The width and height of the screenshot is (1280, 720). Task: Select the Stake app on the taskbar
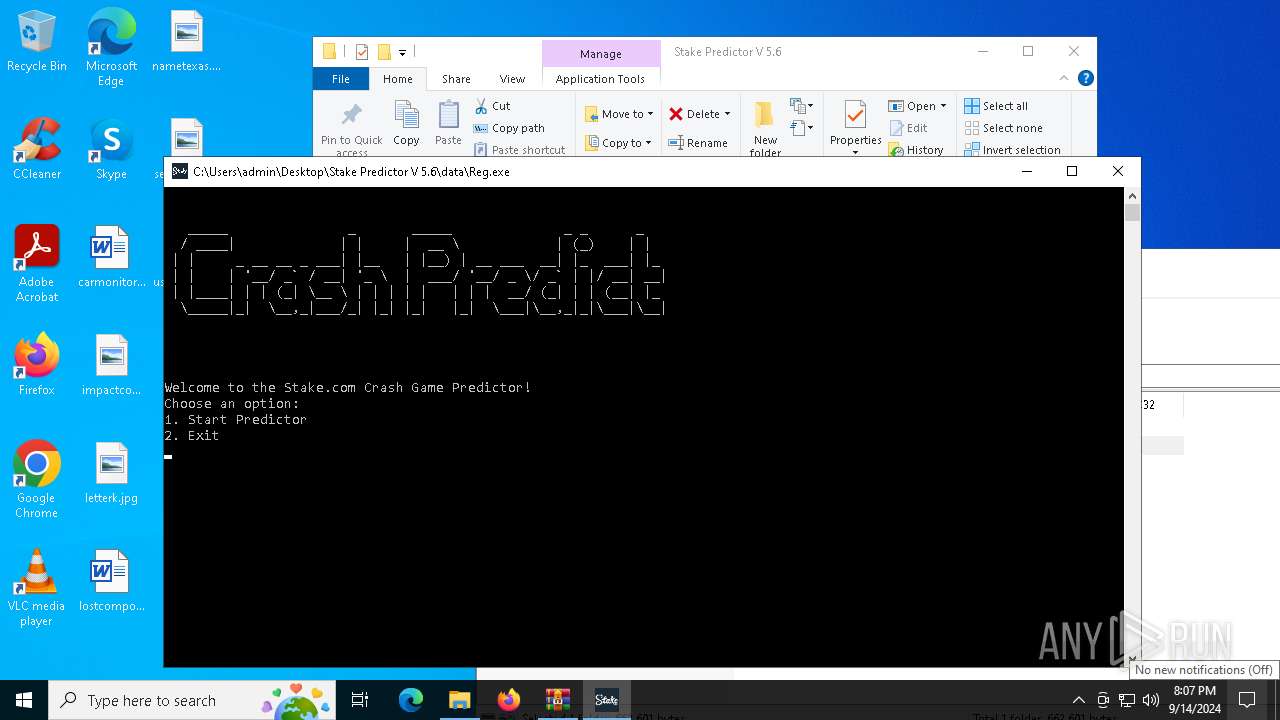(606, 700)
